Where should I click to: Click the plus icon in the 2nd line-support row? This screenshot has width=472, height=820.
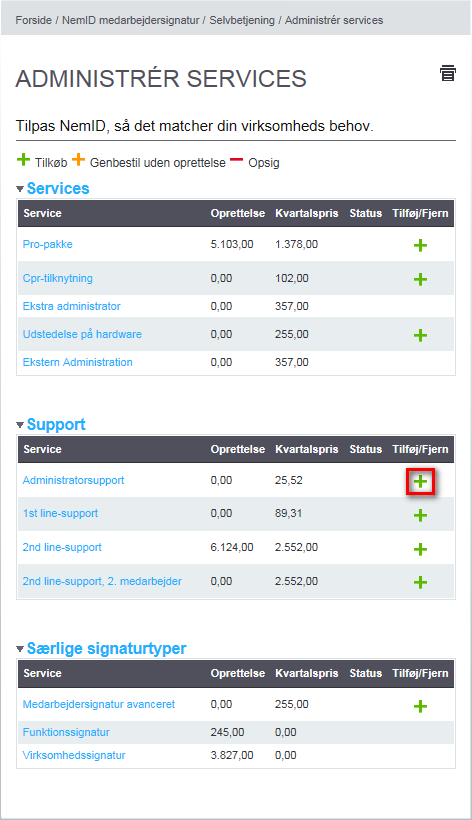click(x=420, y=549)
